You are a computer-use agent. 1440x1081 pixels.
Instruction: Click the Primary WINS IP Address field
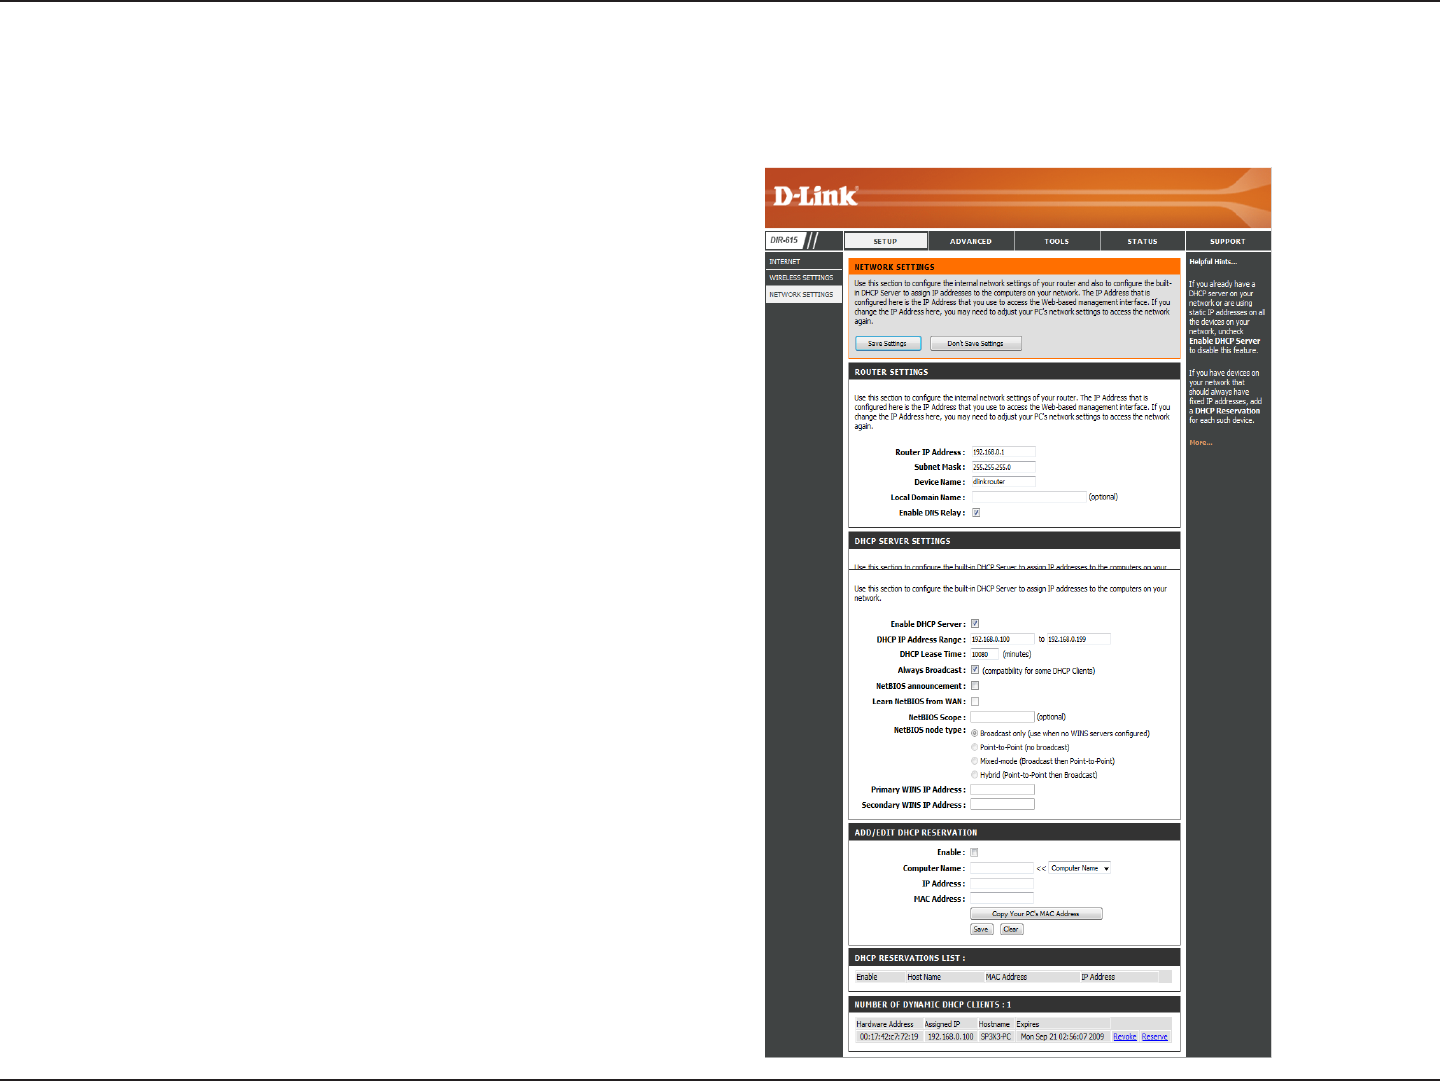[1002, 790]
